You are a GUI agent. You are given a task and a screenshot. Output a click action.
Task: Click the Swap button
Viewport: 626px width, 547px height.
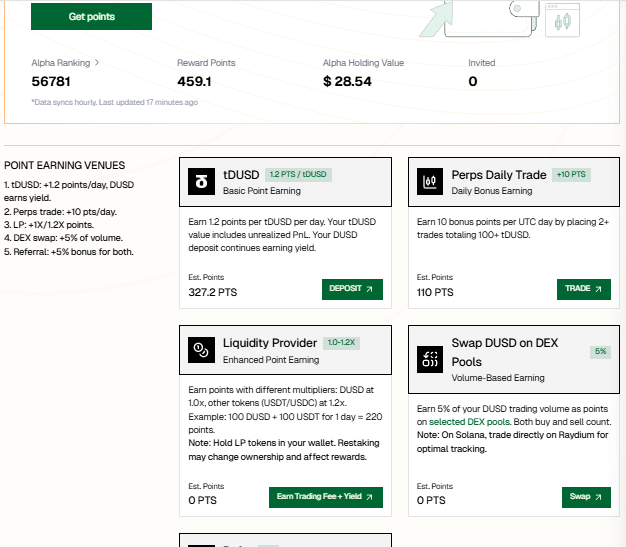pyautogui.click(x=586, y=497)
